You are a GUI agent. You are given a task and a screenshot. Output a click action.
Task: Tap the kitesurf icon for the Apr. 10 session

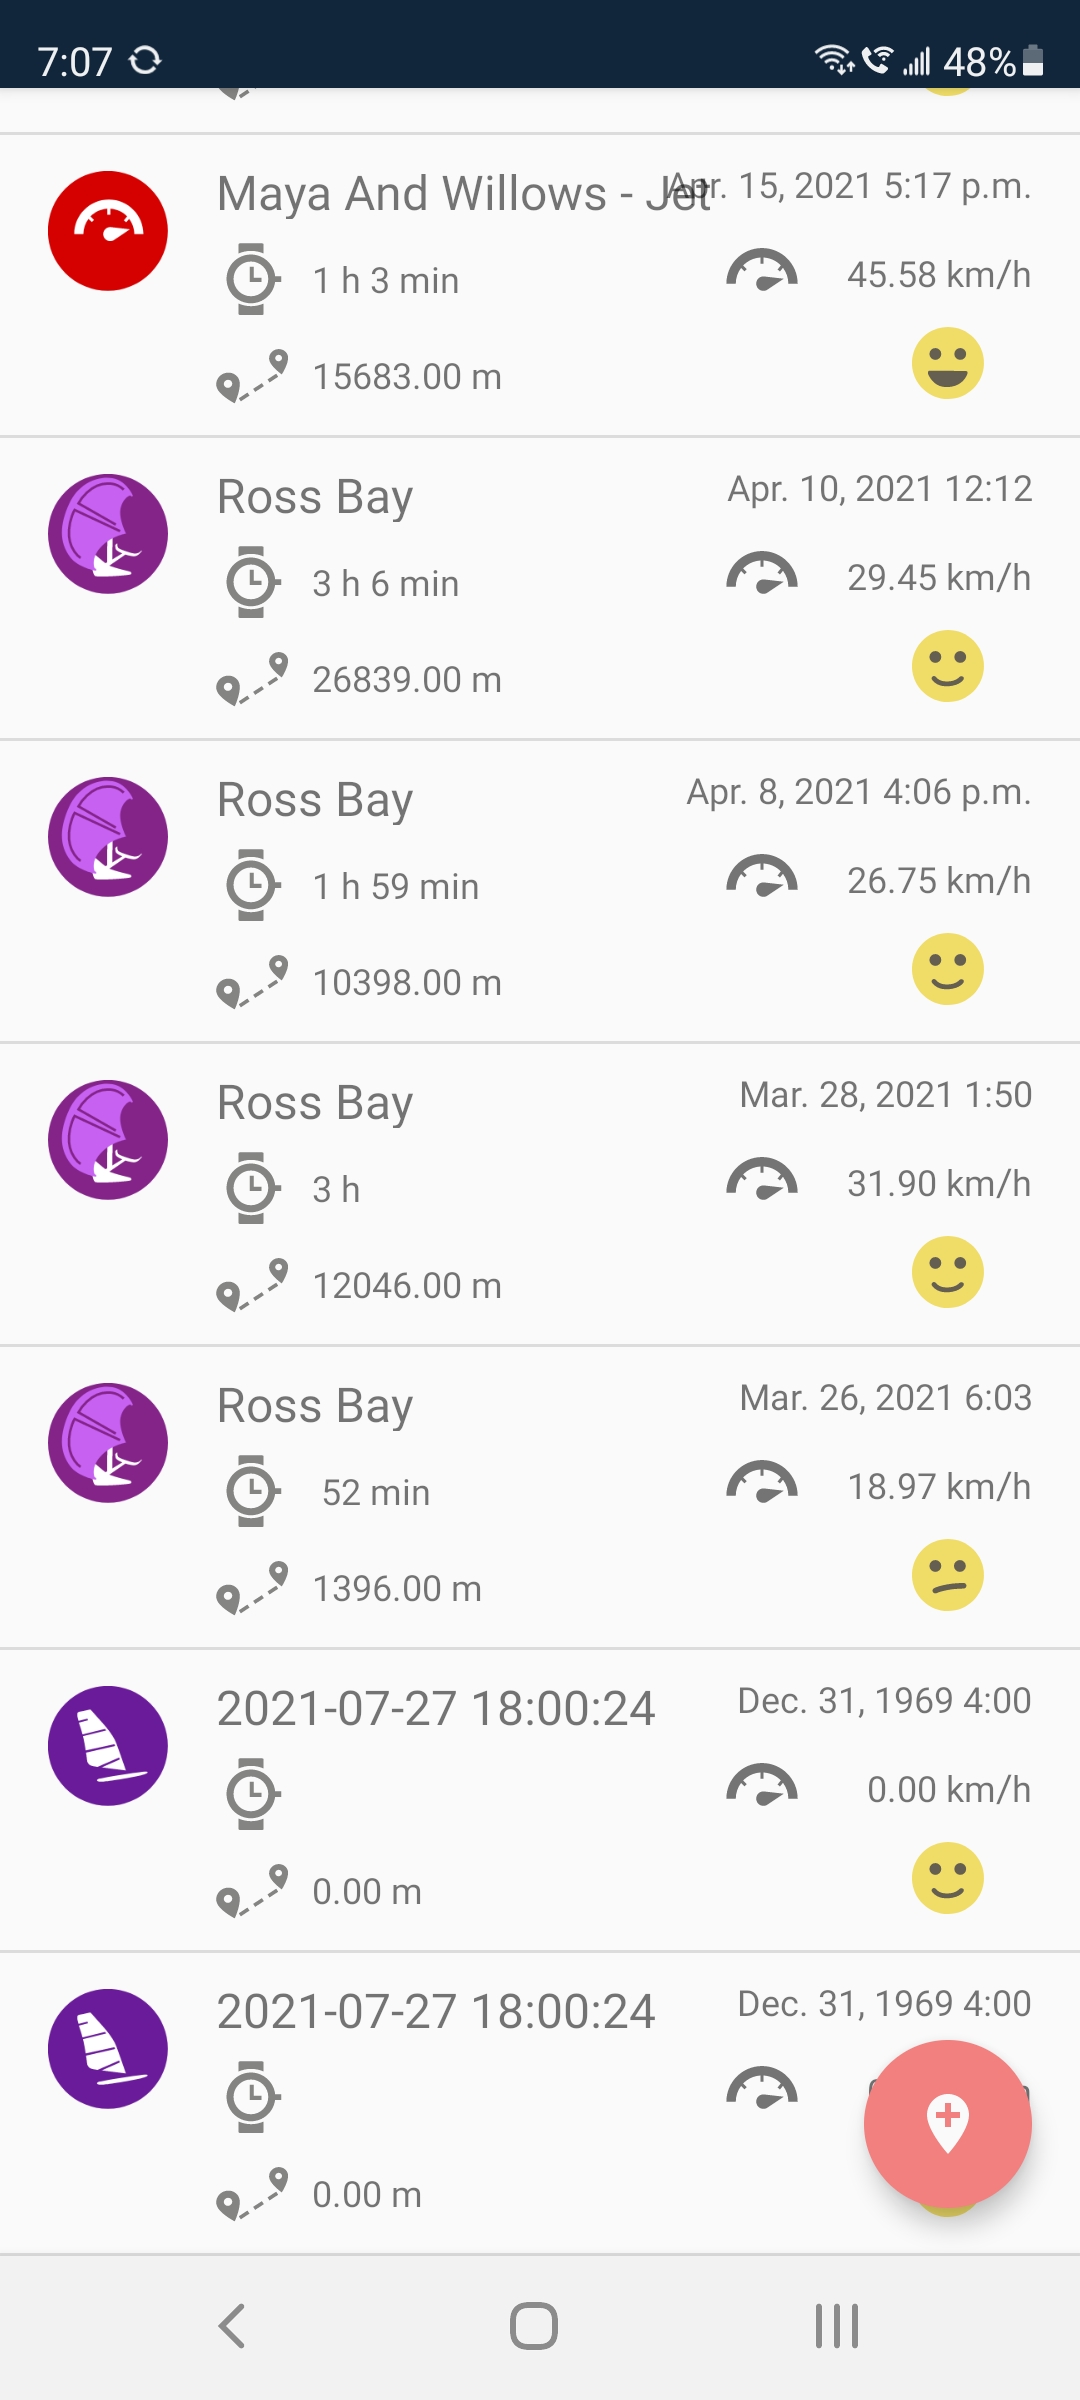coord(108,534)
